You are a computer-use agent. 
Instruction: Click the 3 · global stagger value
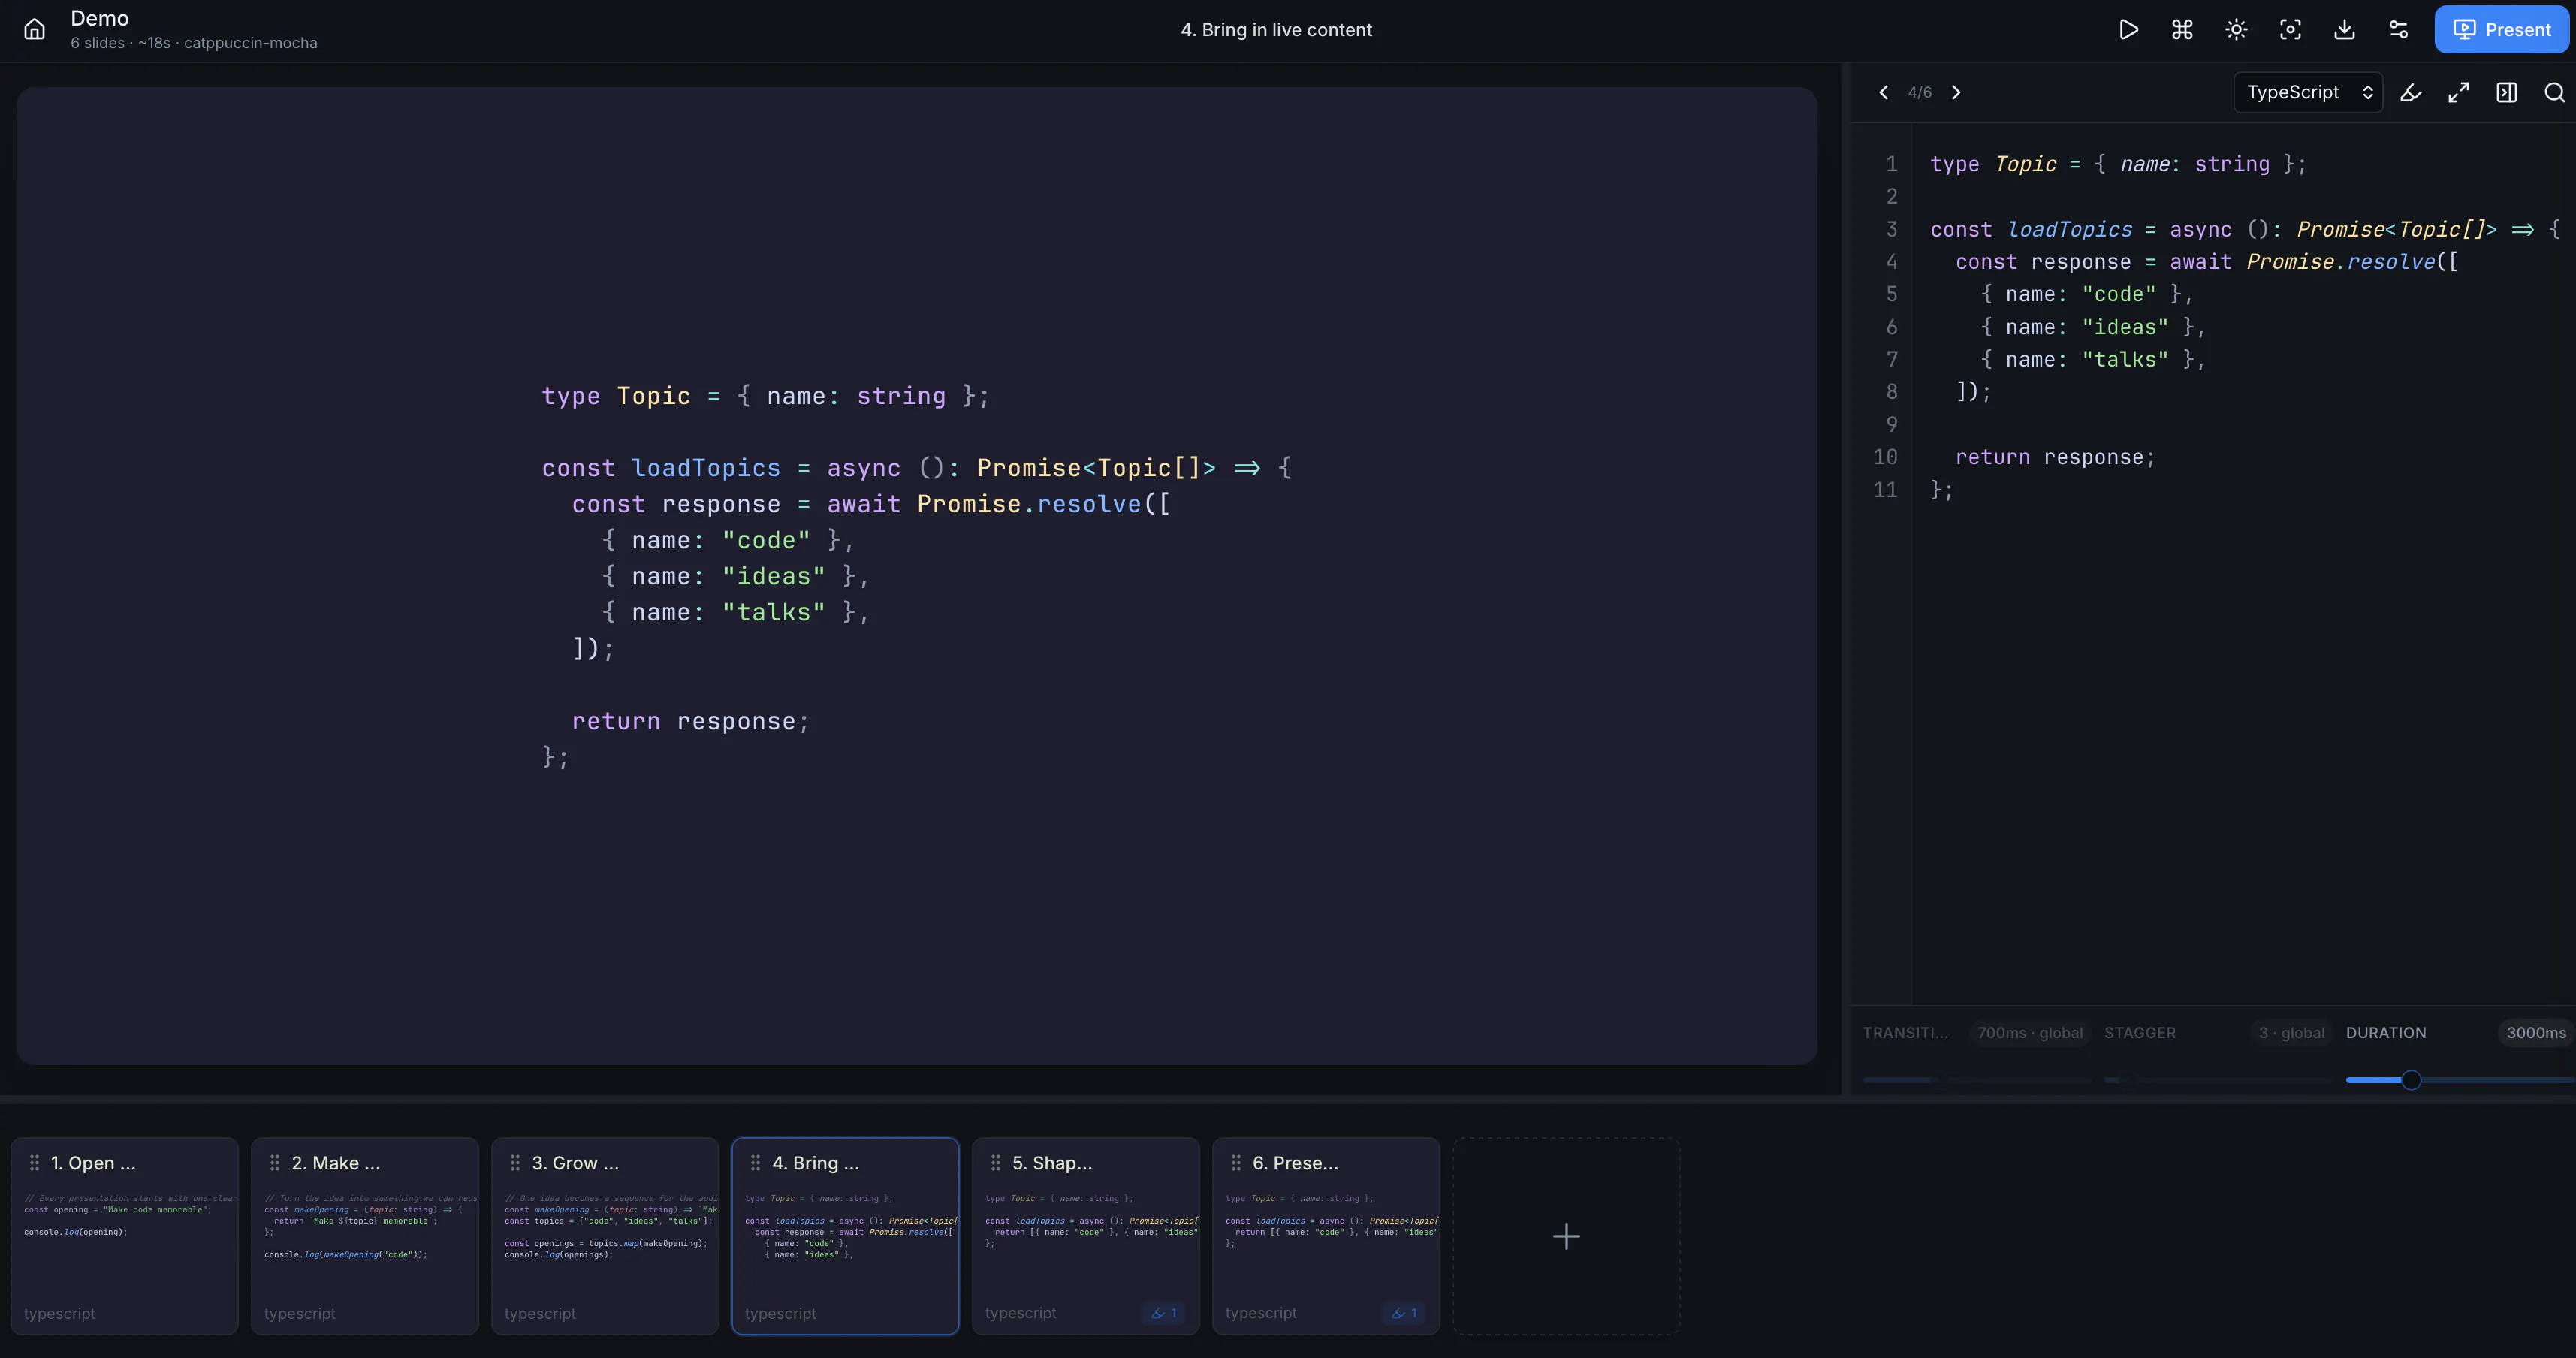2292,1033
